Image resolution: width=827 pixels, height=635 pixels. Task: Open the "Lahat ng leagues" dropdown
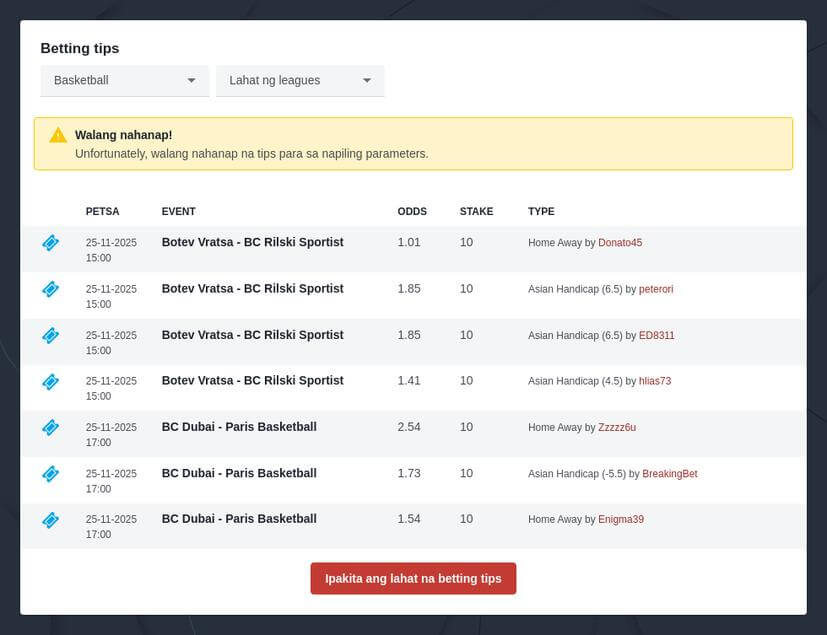point(299,80)
